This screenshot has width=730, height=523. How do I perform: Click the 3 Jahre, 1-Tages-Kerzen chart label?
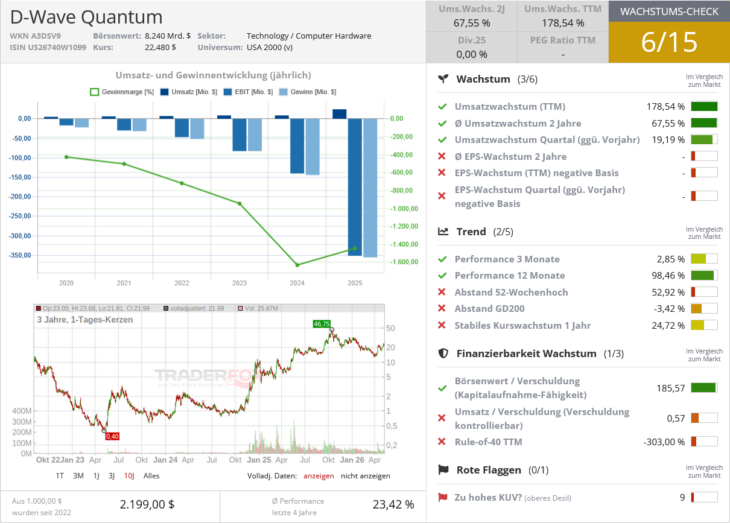85,319
